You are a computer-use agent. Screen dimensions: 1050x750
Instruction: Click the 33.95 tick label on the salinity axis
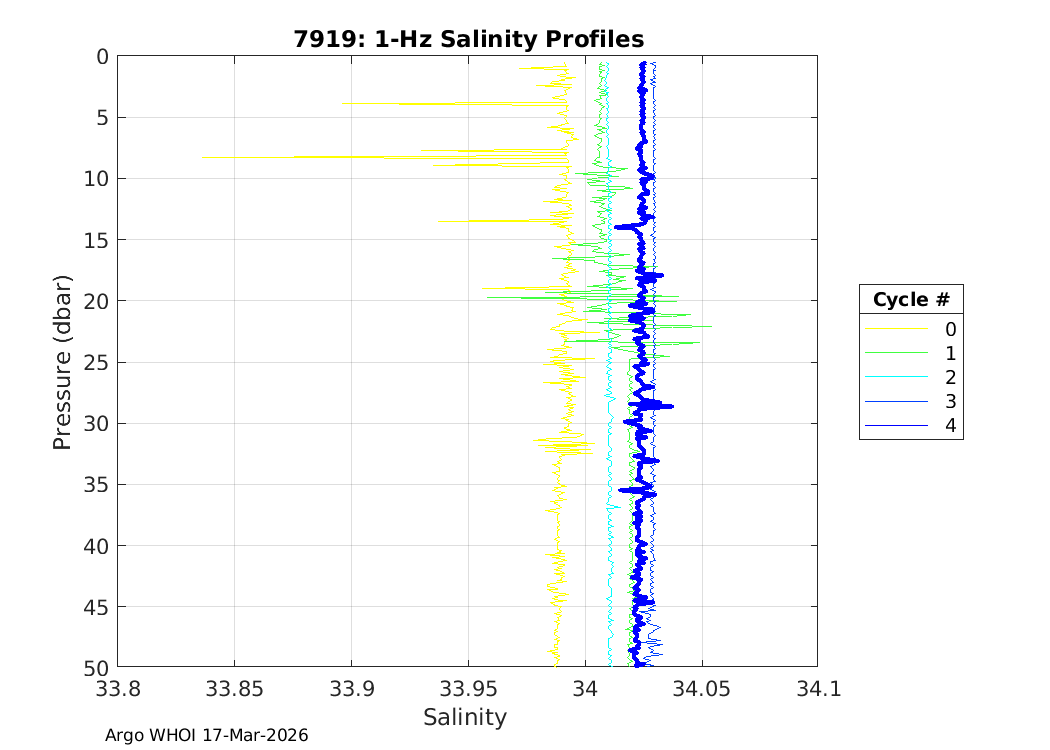(x=467, y=689)
